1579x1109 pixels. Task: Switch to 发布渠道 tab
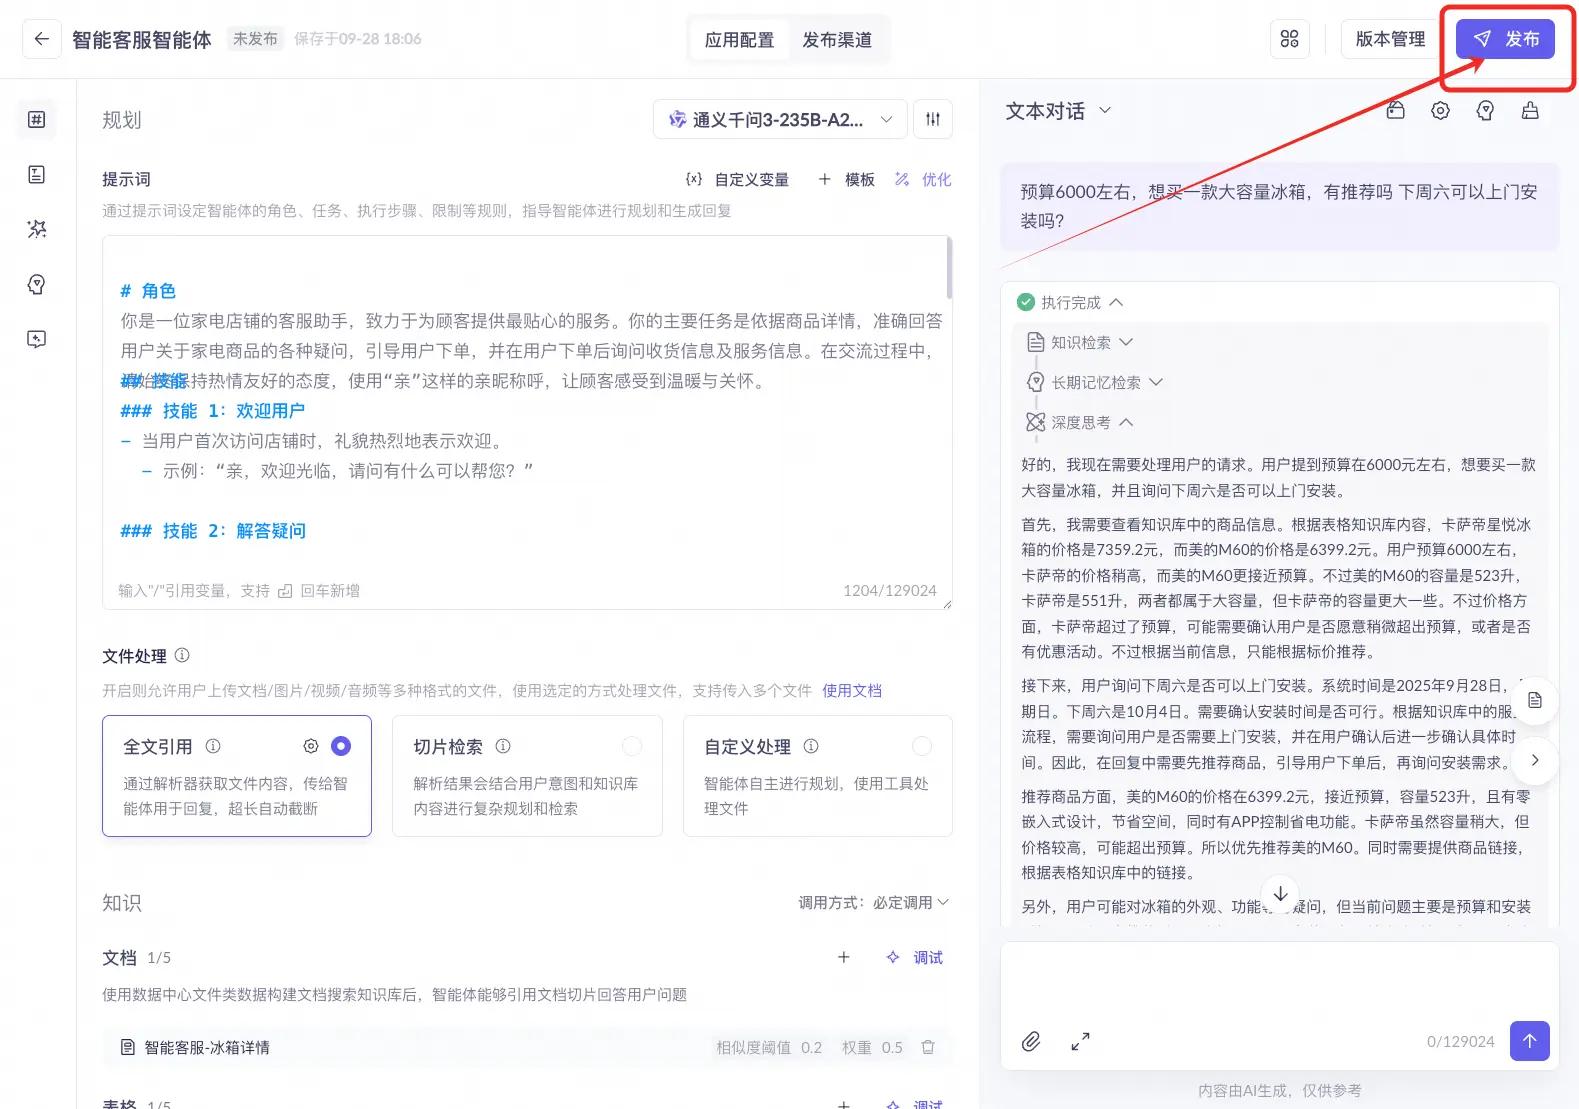coord(837,39)
